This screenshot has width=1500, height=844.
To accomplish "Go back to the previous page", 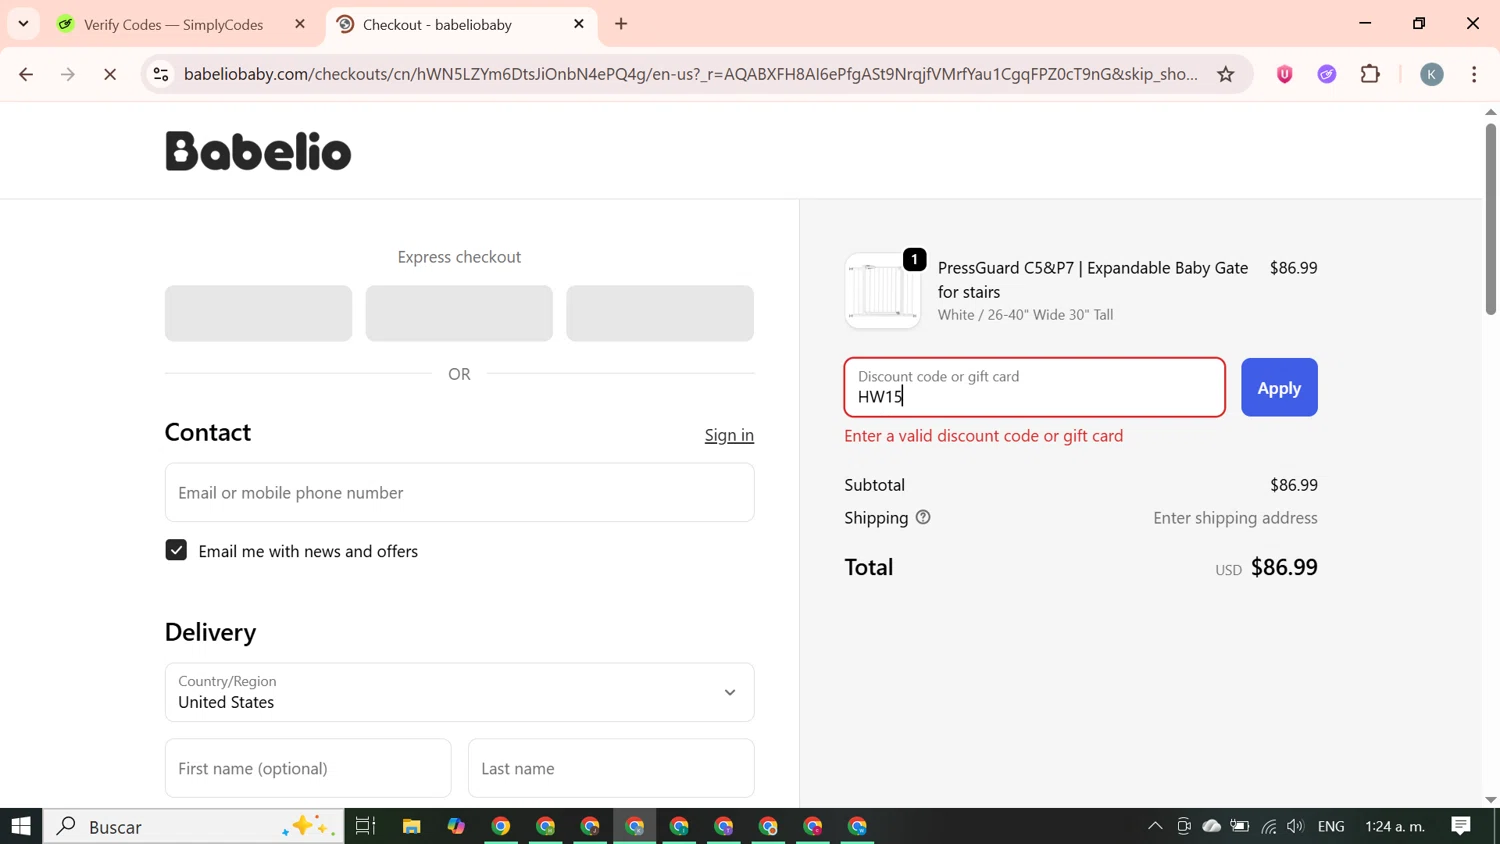I will click(26, 74).
